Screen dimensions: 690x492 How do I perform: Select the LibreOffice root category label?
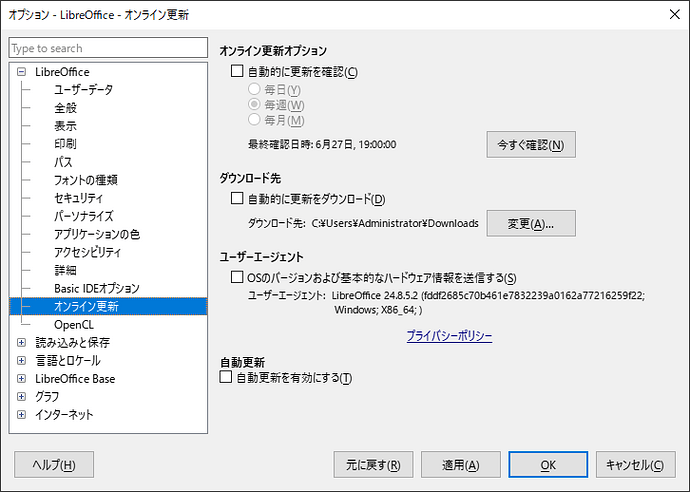[x=62, y=72]
